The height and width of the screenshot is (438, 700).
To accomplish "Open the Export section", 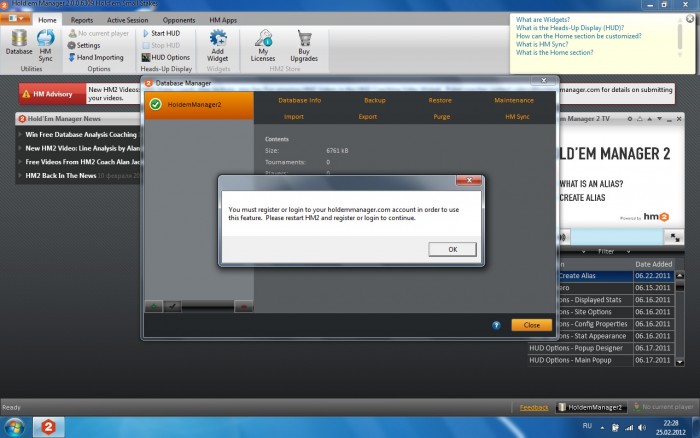I will click(x=367, y=117).
